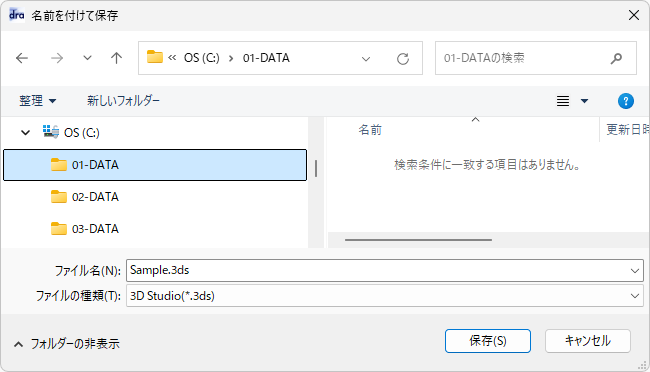Click the キャンセル cancel button
The width and height of the screenshot is (650, 372).
coord(588,341)
